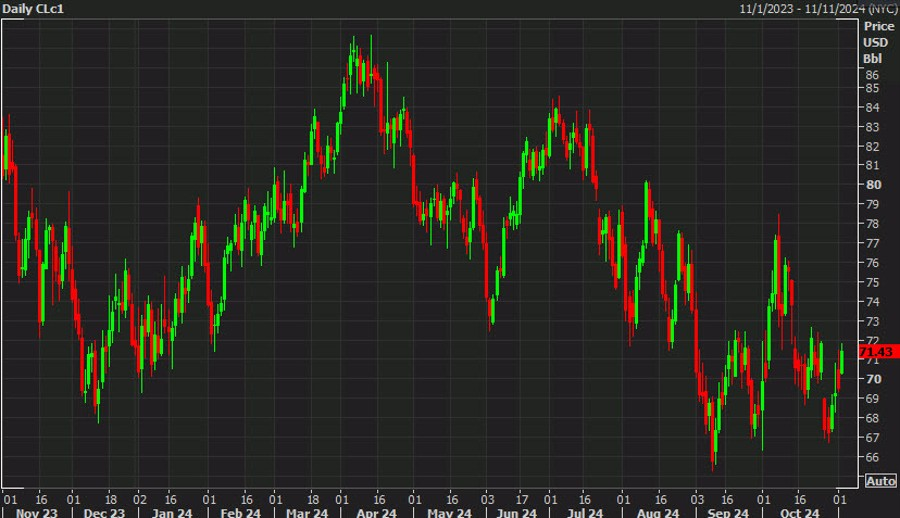Click the Jul 24 month label
The width and height of the screenshot is (900, 518).
[x=585, y=512]
